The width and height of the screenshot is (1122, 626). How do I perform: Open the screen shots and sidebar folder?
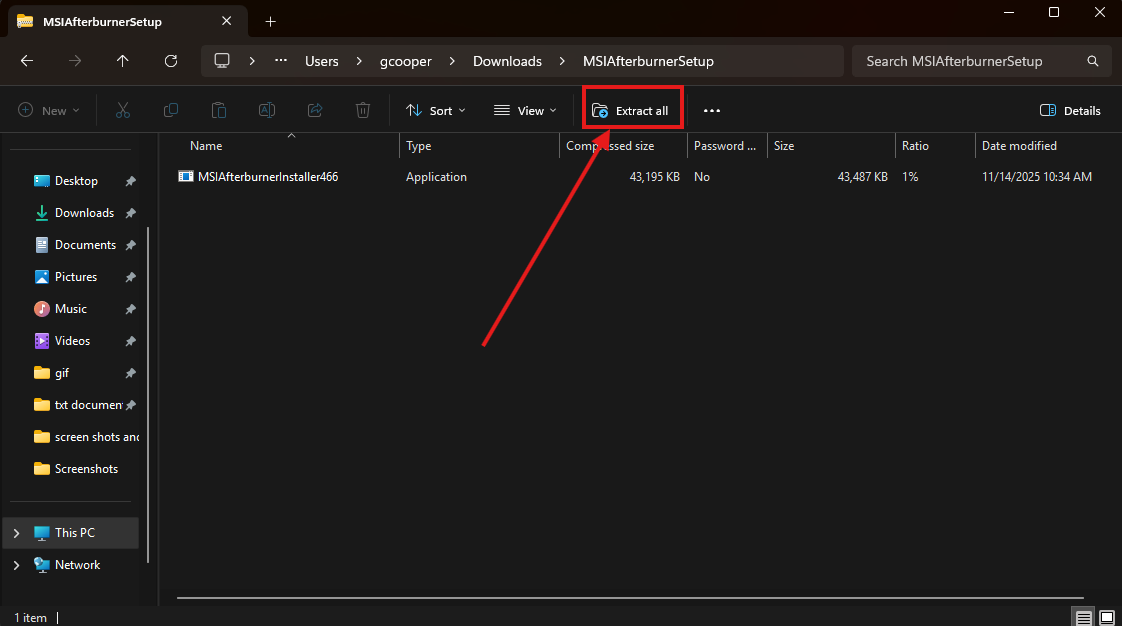(x=97, y=437)
